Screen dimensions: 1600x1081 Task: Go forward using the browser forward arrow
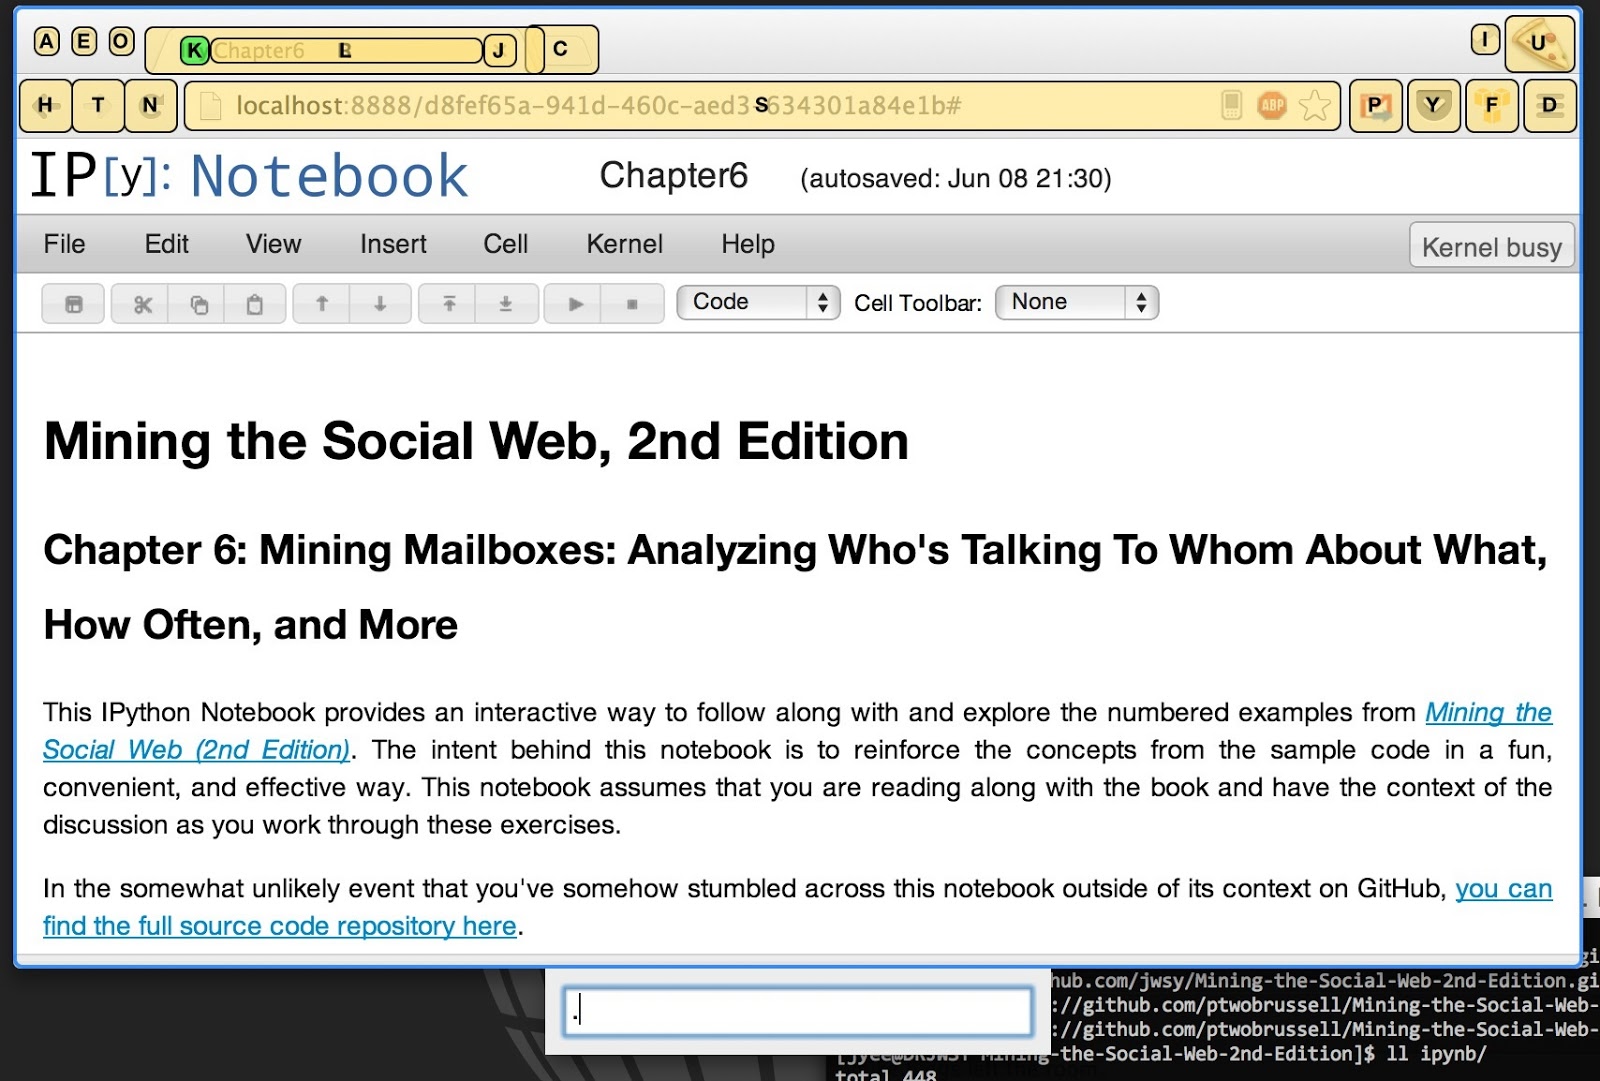point(98,105)
